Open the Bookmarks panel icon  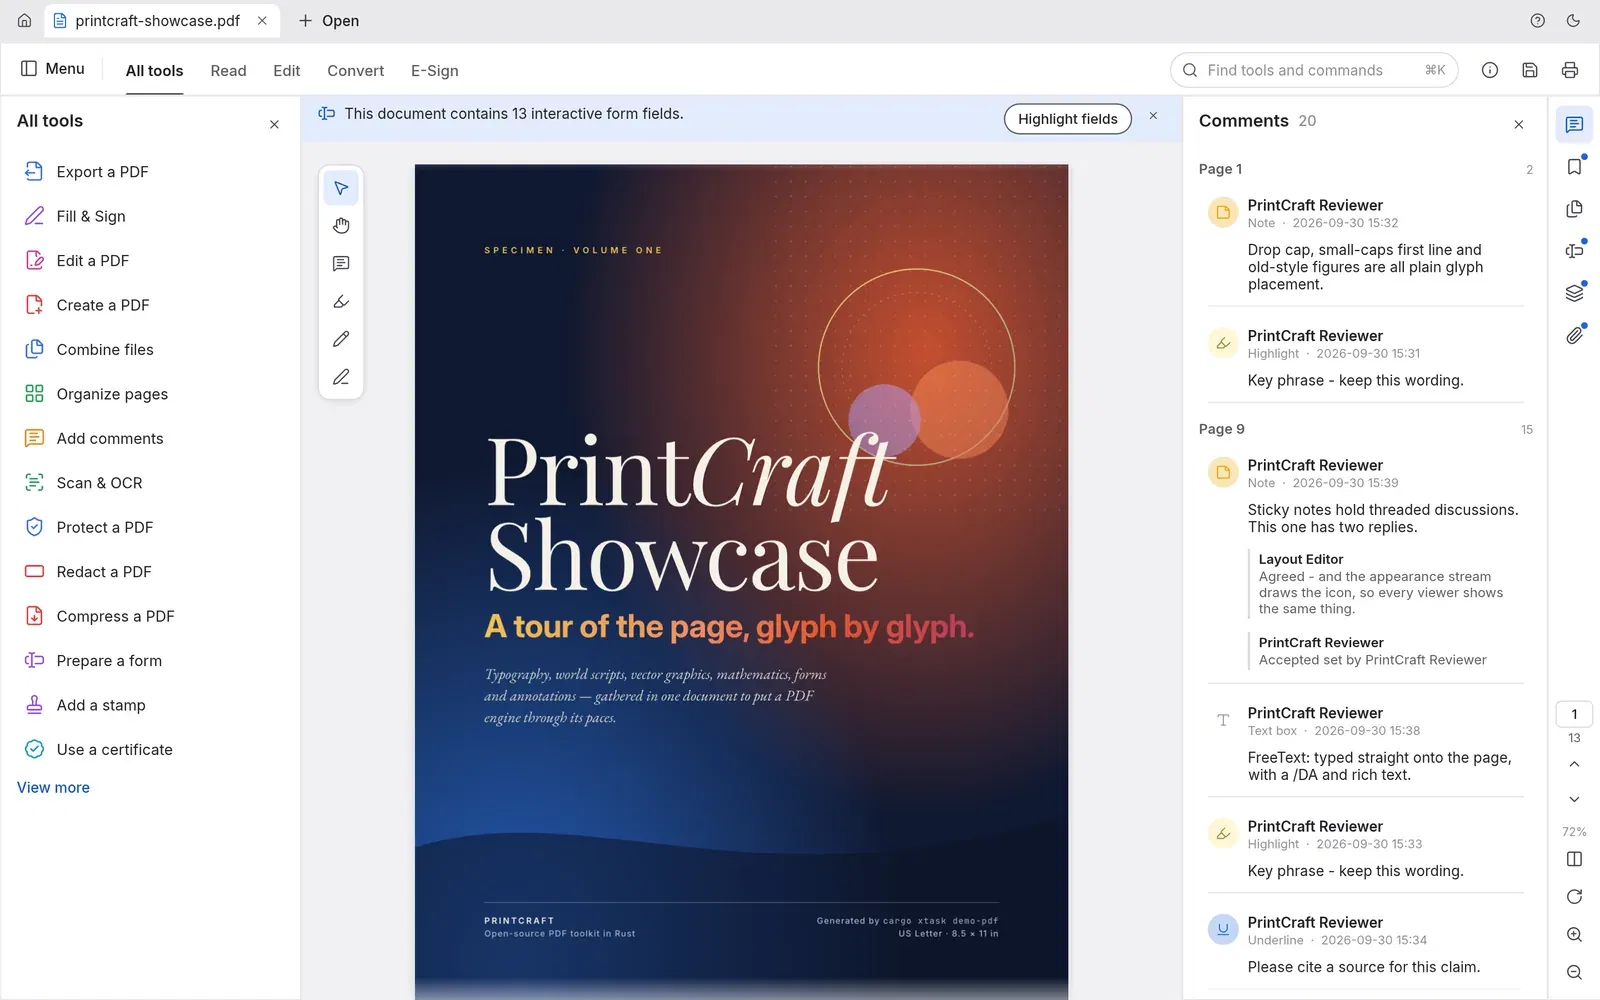point(1574,167)
